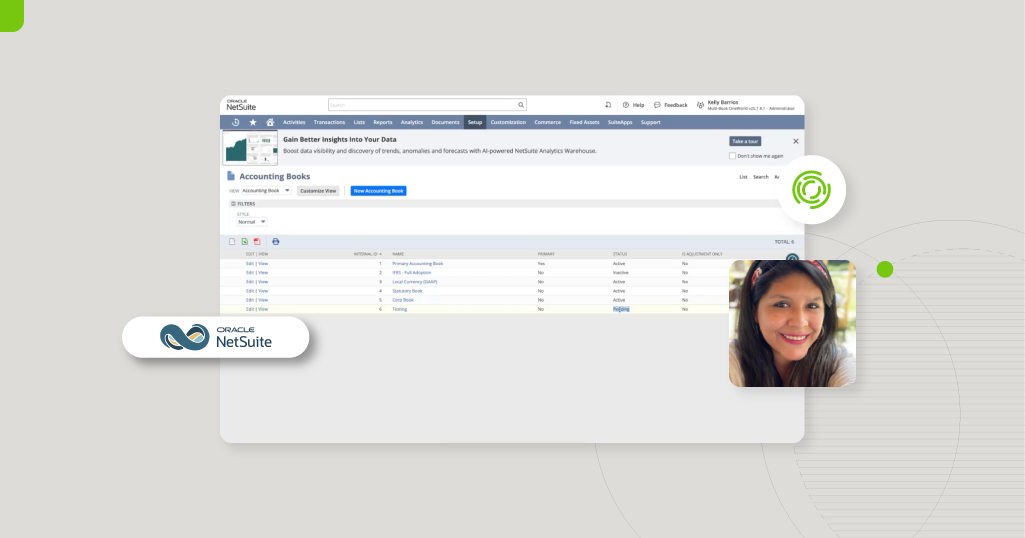Open the Help question mark icon

[x=626, y=105]
